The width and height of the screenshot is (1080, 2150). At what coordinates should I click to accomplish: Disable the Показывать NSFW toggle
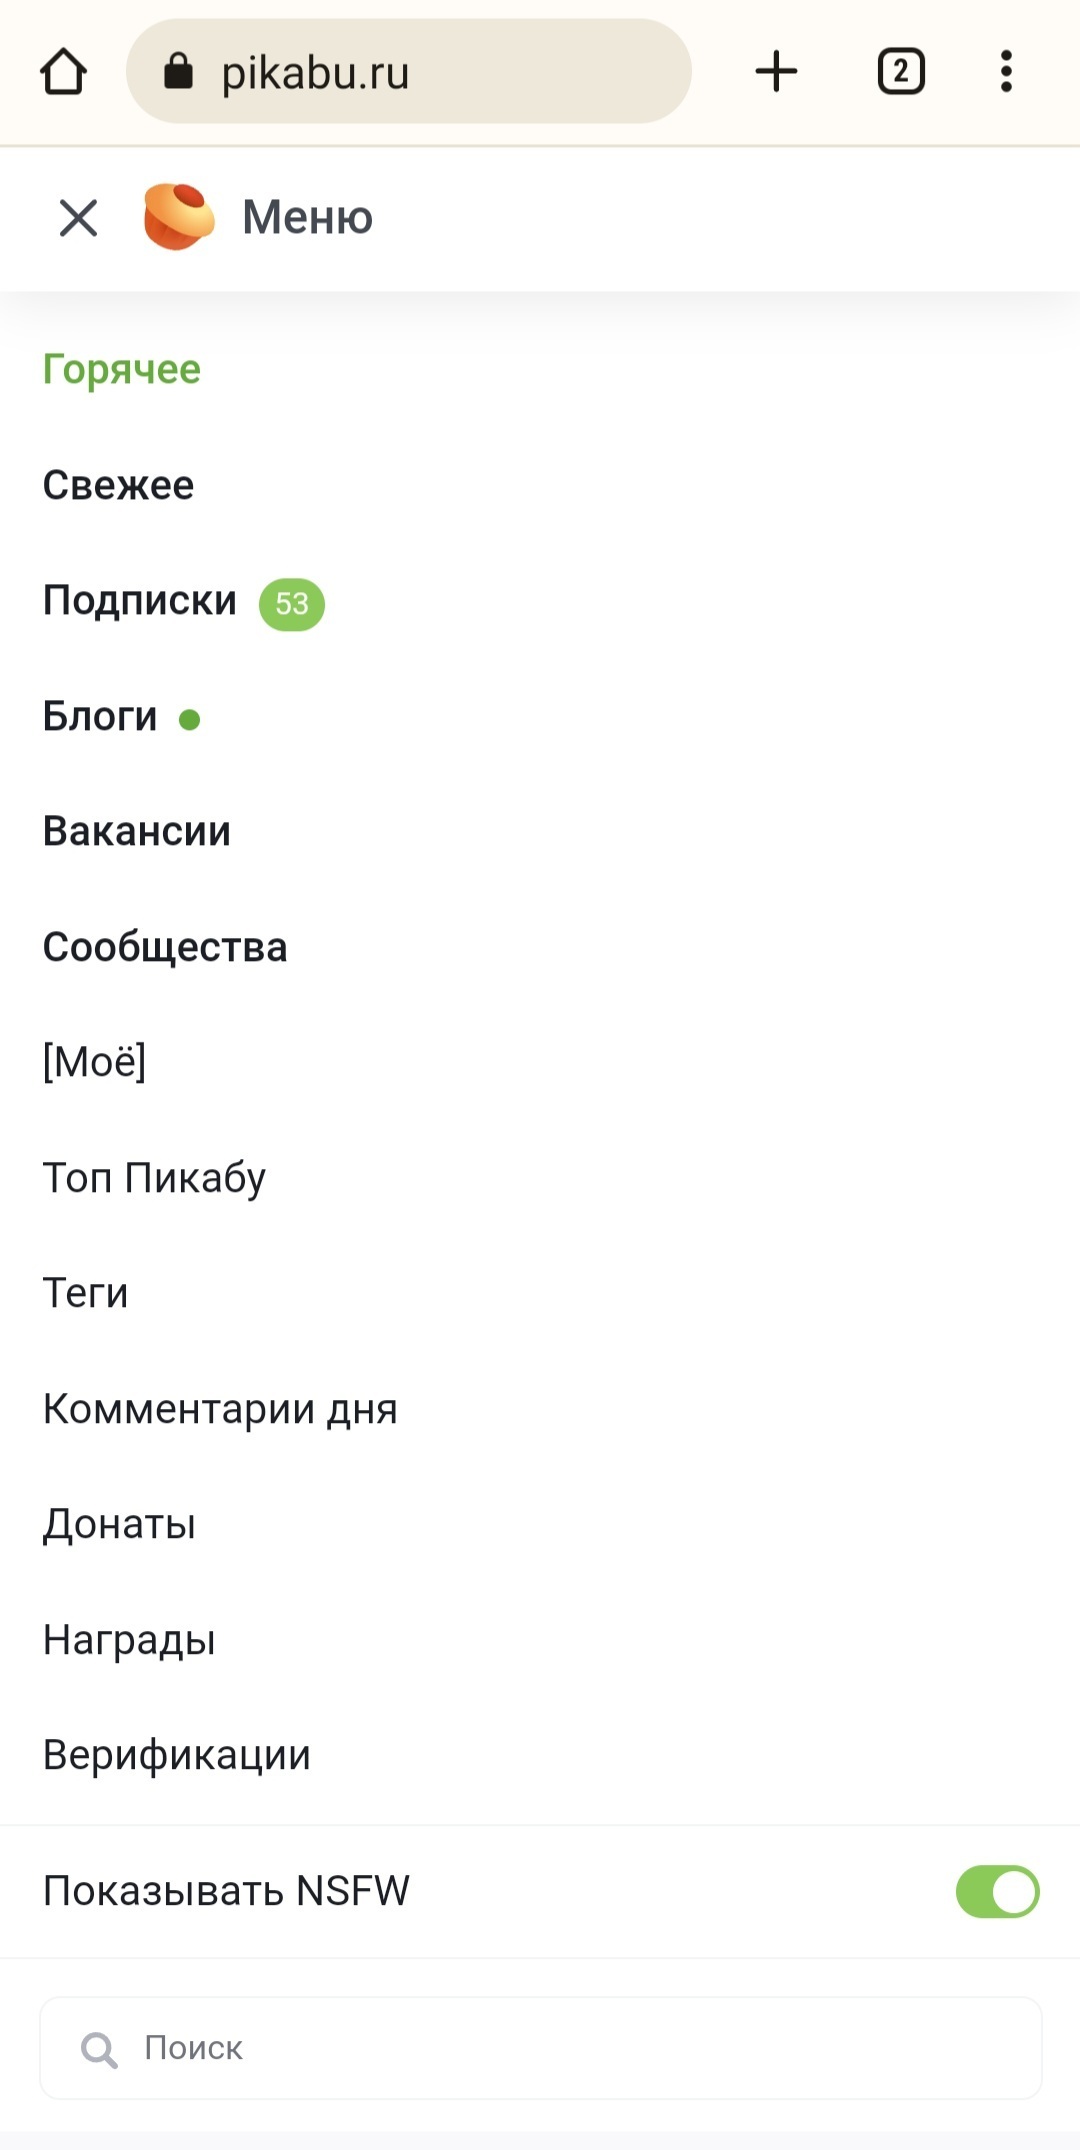point(997,1891)
